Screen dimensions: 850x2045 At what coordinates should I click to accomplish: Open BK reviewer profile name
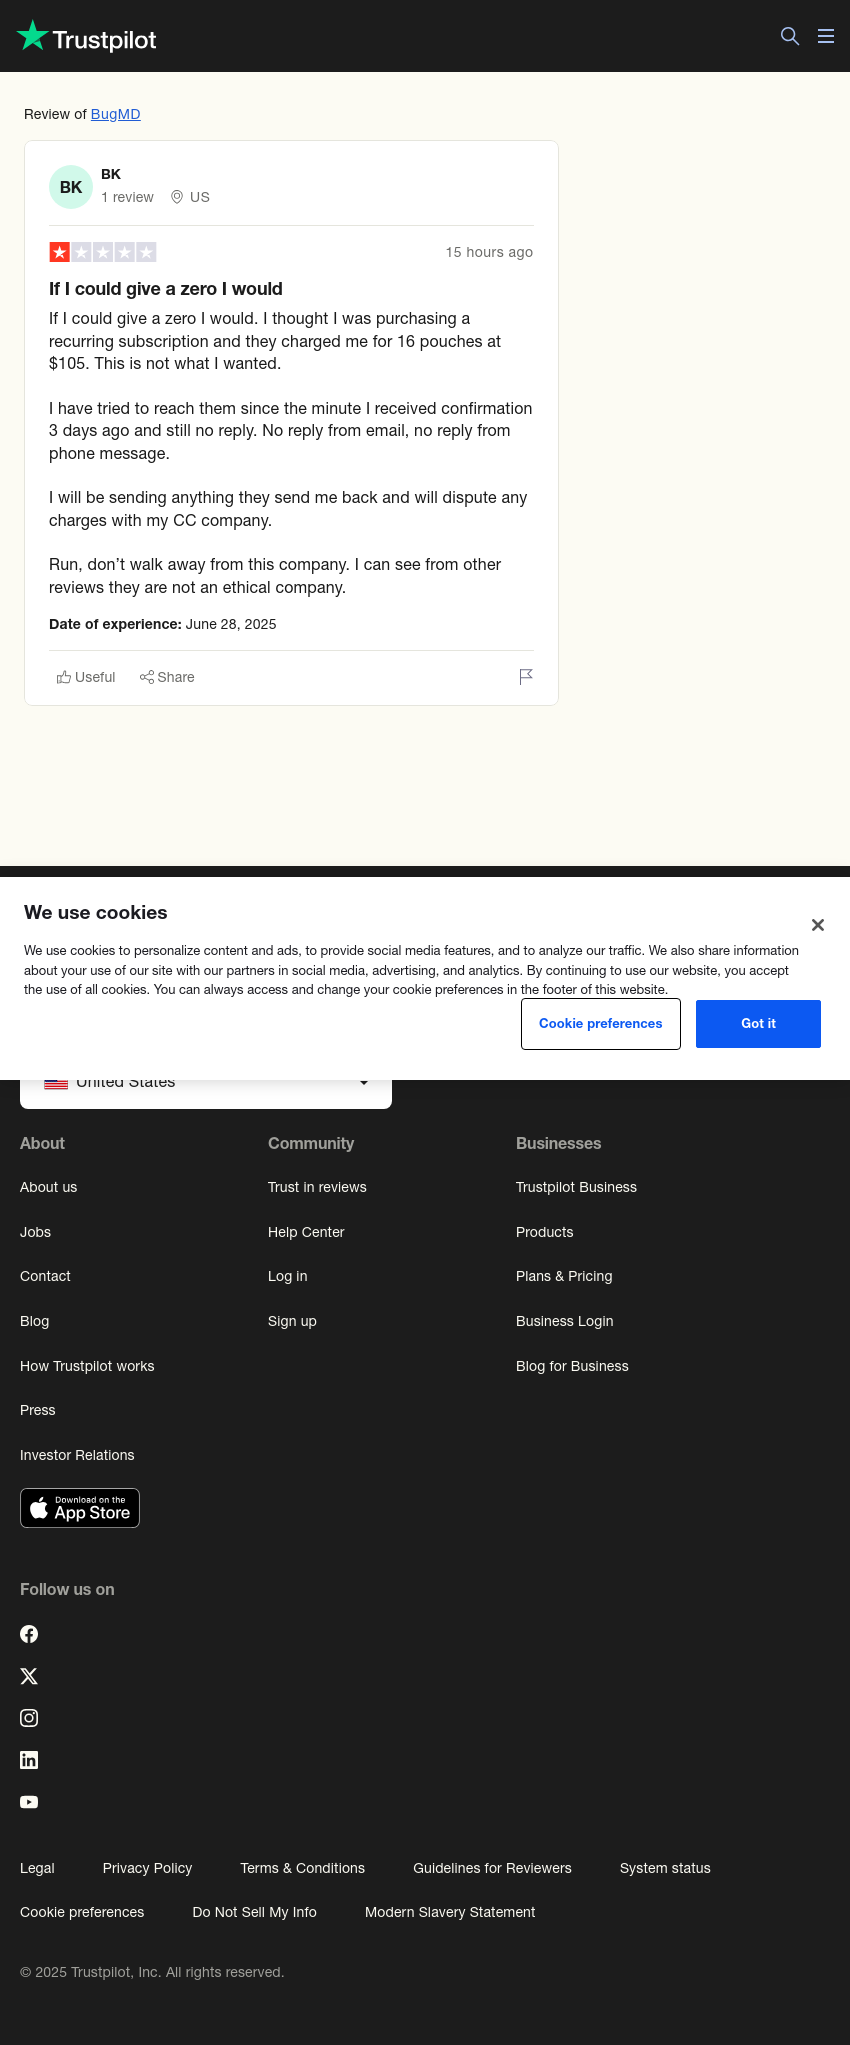tap(111, 174)
